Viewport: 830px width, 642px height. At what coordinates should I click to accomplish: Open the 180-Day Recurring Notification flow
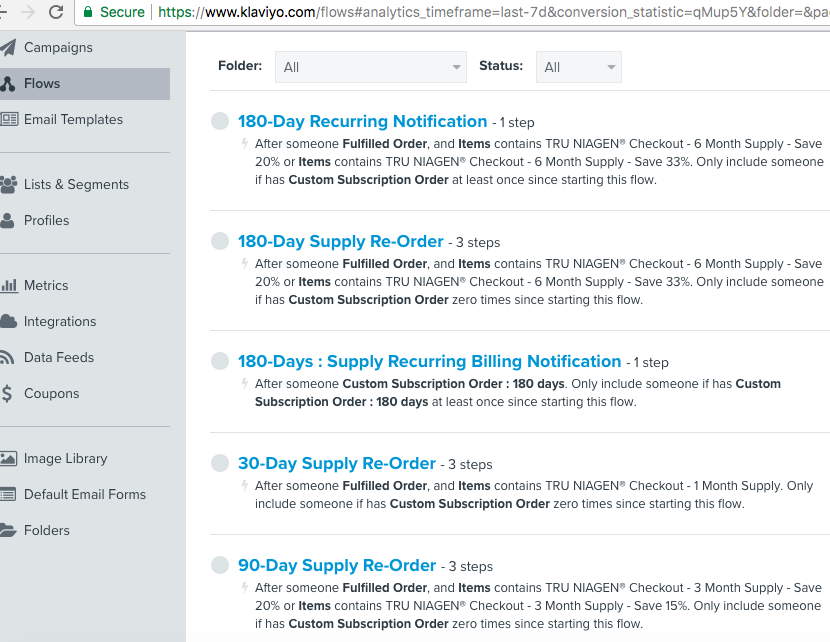[363, 121]
